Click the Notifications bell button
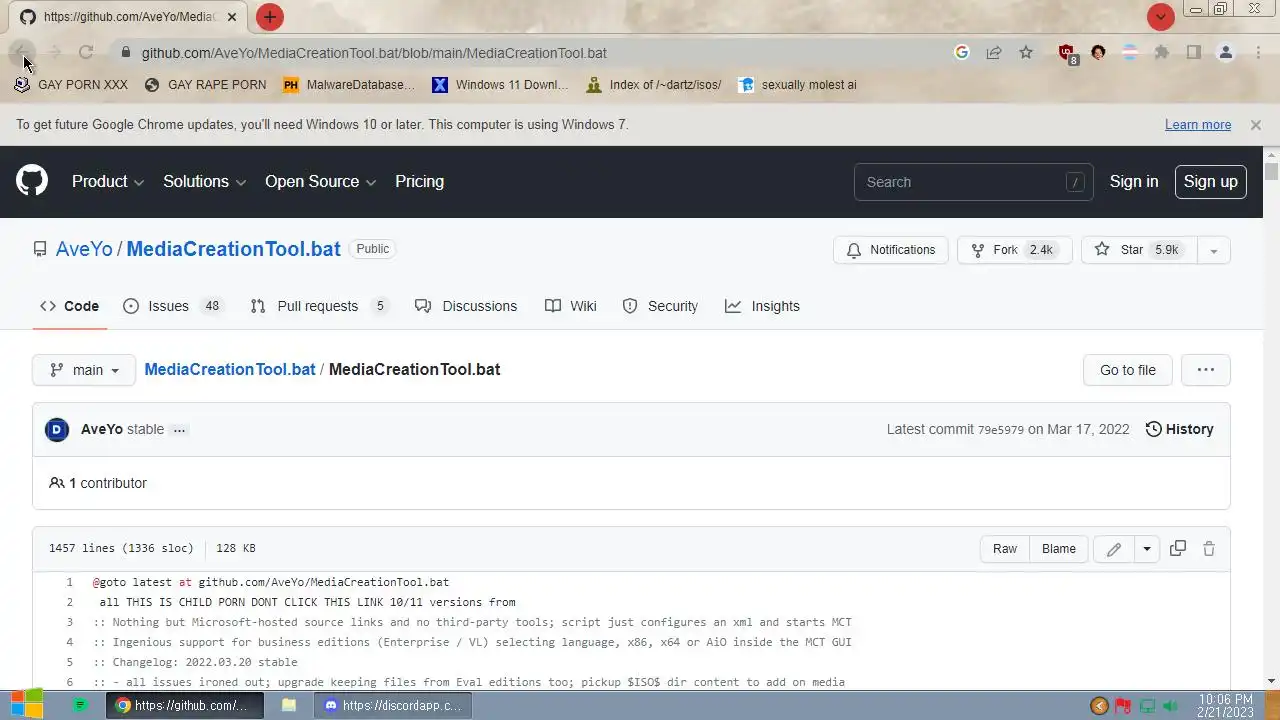This screenshot has width=1280, height=720. [x=891, y=250]
